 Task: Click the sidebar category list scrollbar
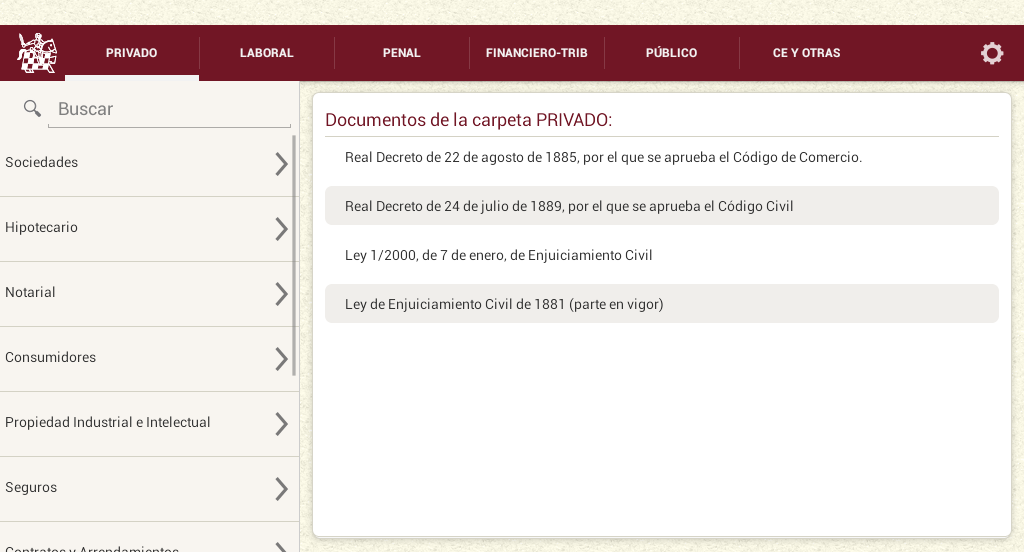[x=294, y=255]
